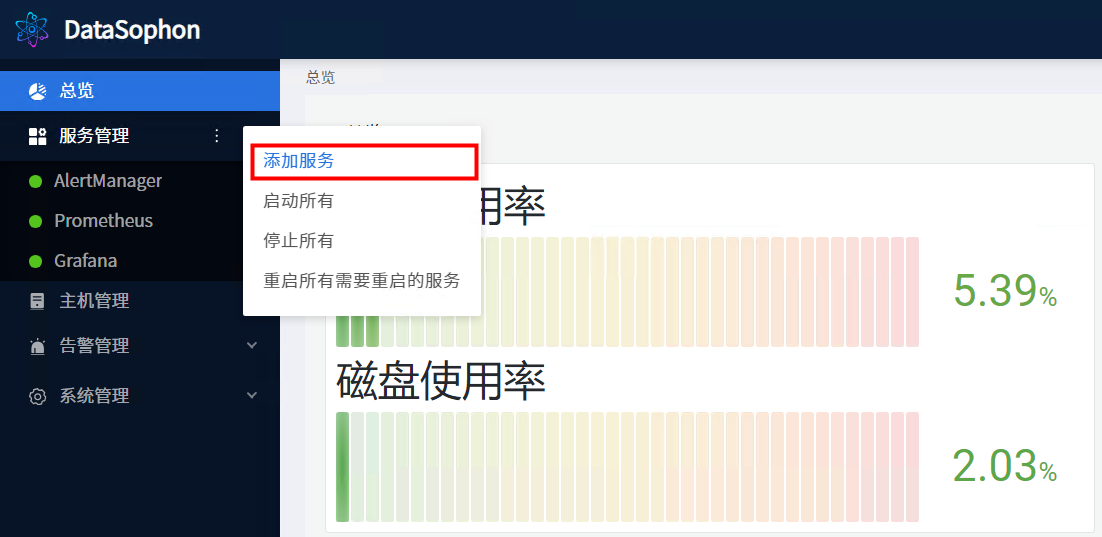Image resolution: width=1102 pixels, height=537 pixels.
Task: Click the 2.03% disk usage value
Action: 1005,466
